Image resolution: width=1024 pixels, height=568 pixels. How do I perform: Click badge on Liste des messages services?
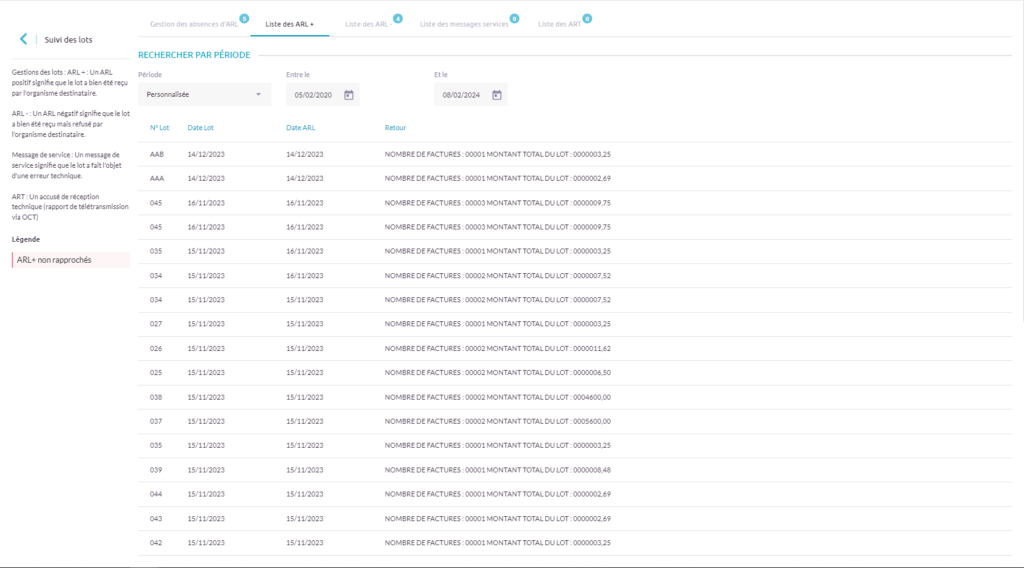click(x=514, y=18)
